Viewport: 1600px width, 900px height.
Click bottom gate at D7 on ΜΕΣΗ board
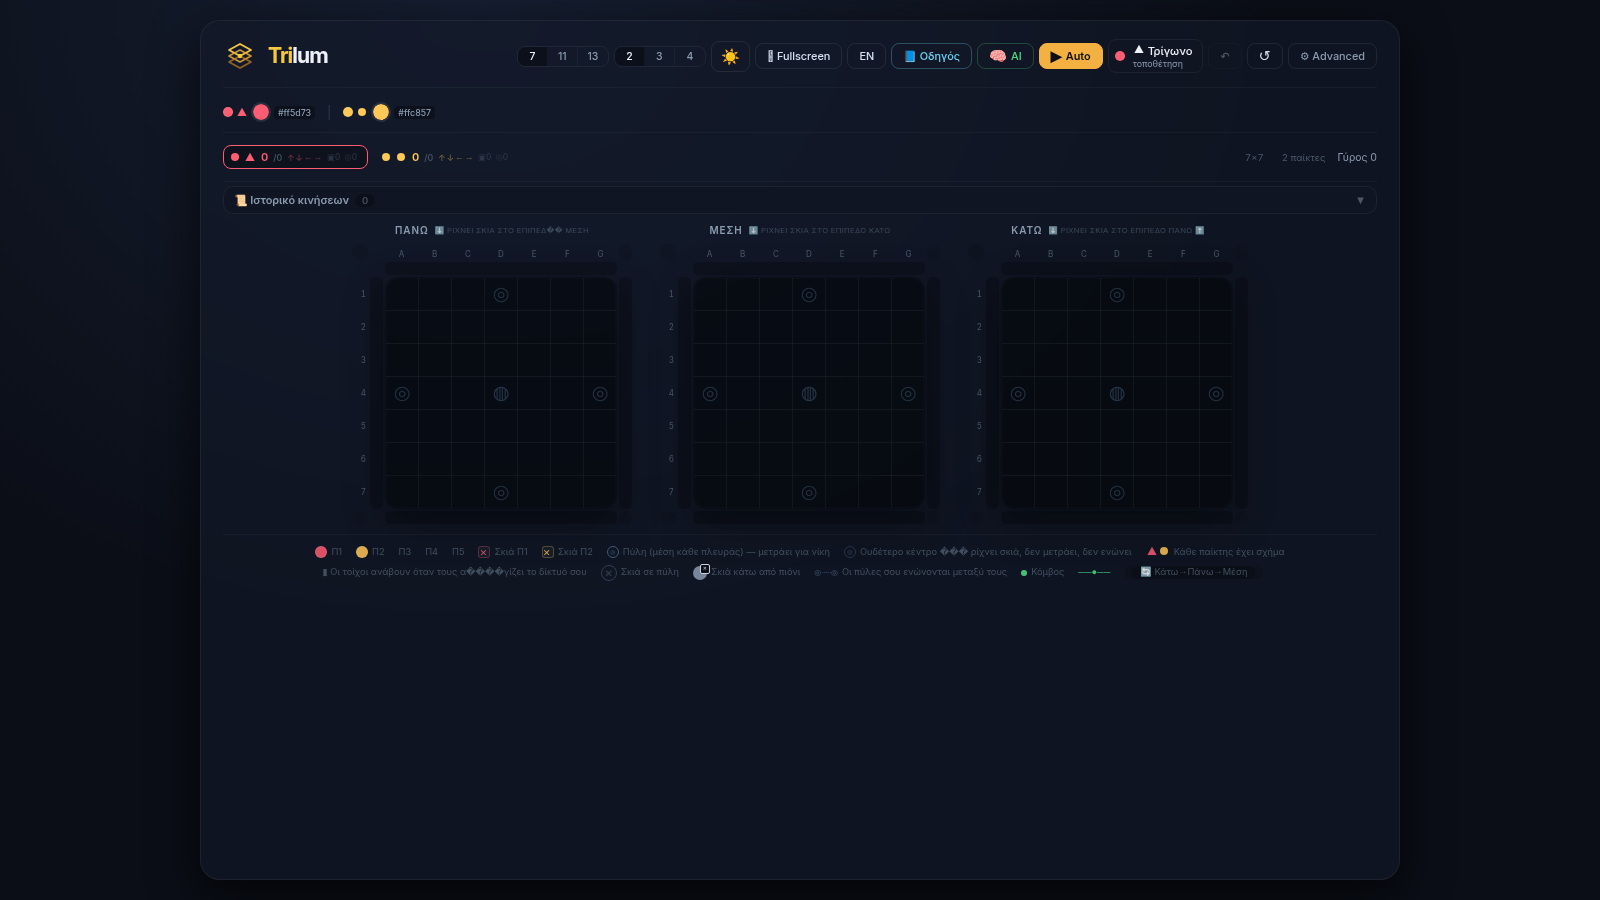[809, 493]
